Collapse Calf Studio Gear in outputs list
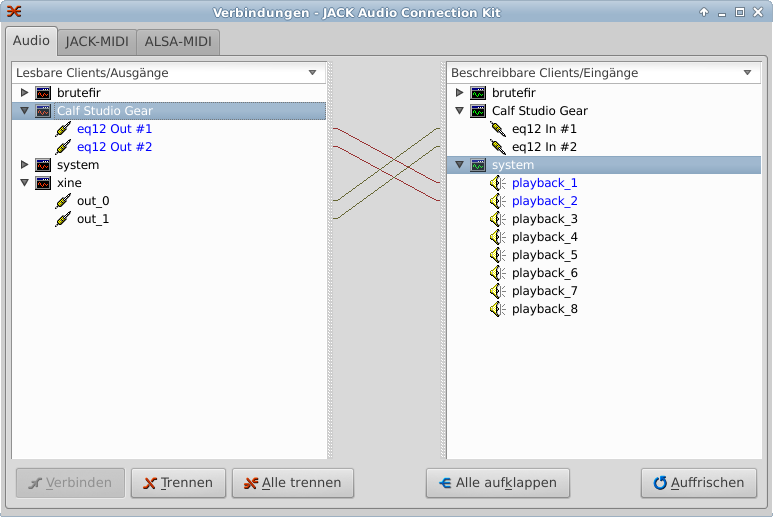Viewport: 773px width, 517px height. click(24, 111)
